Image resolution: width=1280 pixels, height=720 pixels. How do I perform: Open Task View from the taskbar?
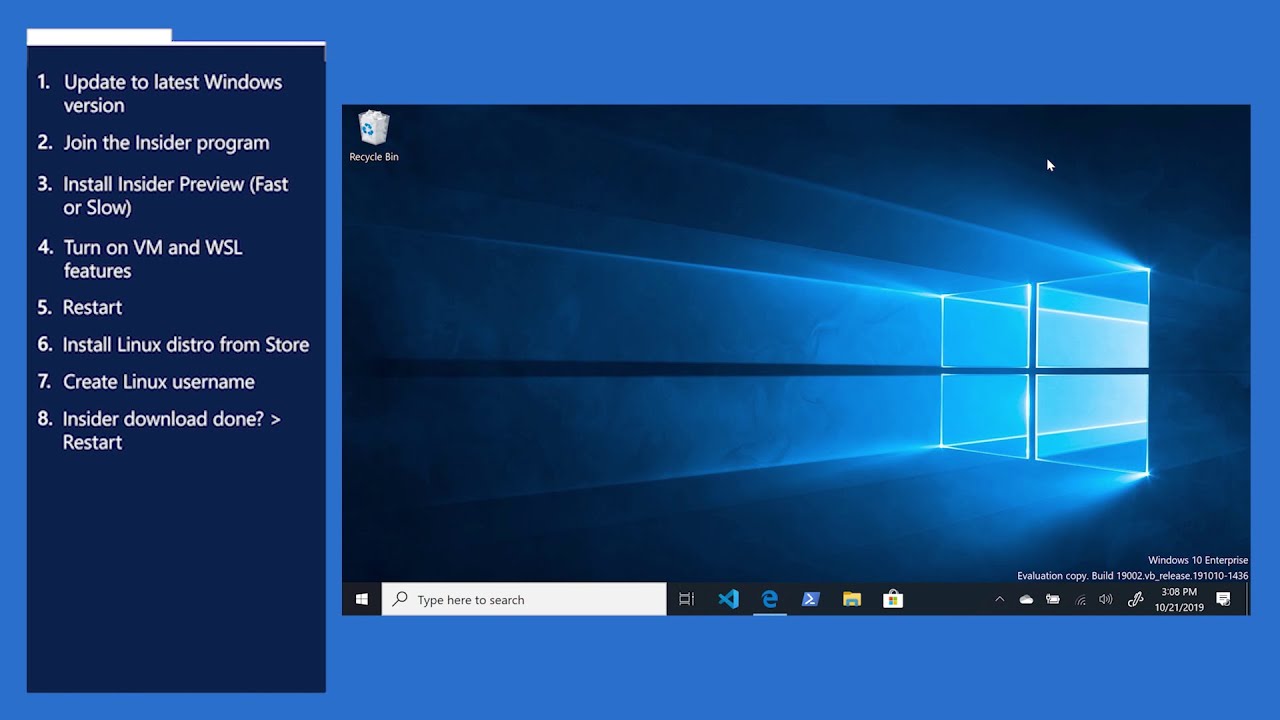point(686,600)
